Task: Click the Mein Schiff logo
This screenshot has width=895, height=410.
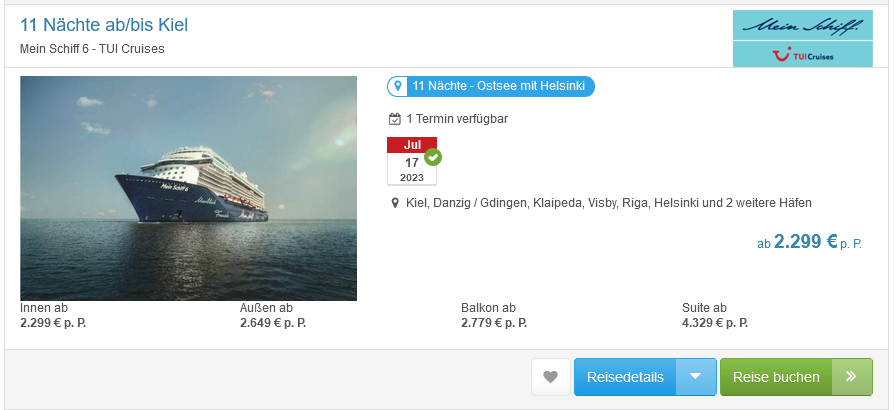Action: point(803,25)
